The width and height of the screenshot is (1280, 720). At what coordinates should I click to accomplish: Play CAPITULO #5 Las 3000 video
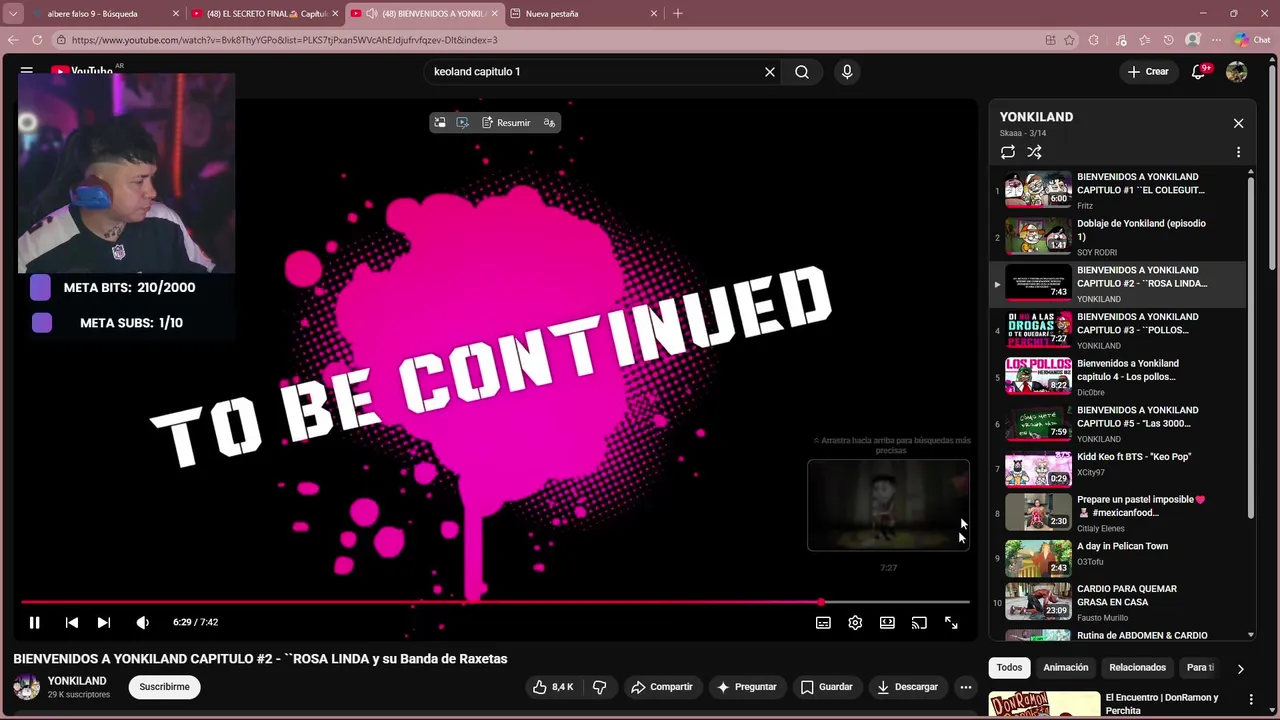pos(1118,423)
